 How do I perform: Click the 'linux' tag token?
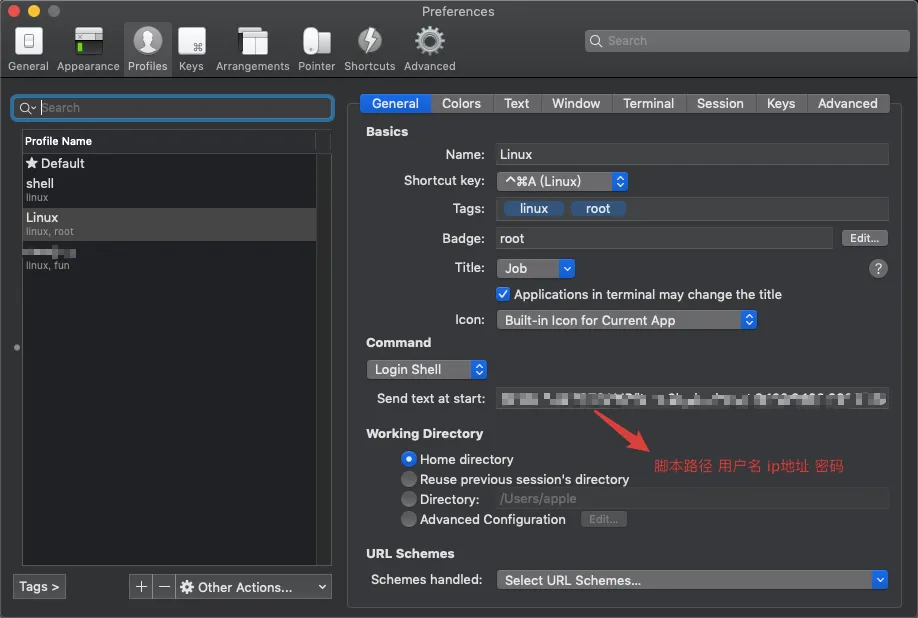click(x=534, y=209)
